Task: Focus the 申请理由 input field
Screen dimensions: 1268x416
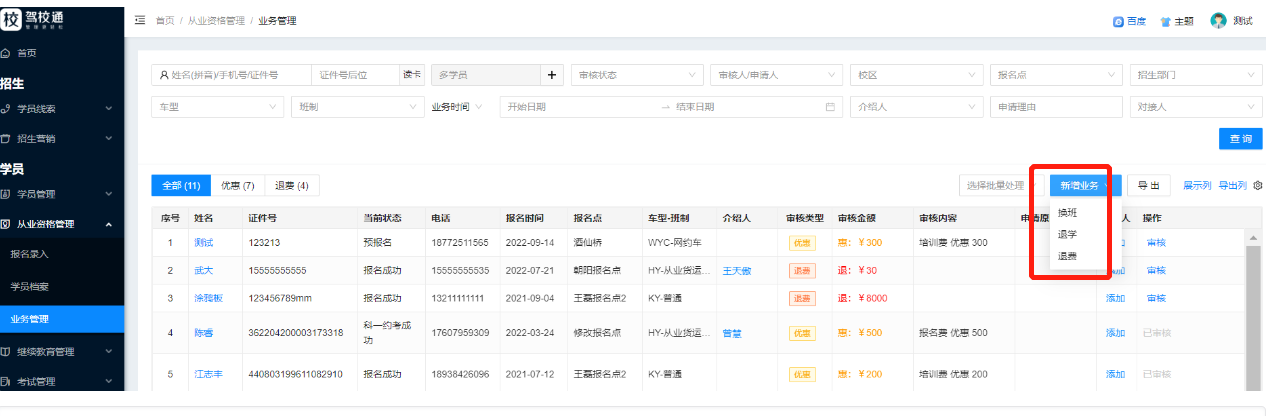Action: (x=1056, y=107)
